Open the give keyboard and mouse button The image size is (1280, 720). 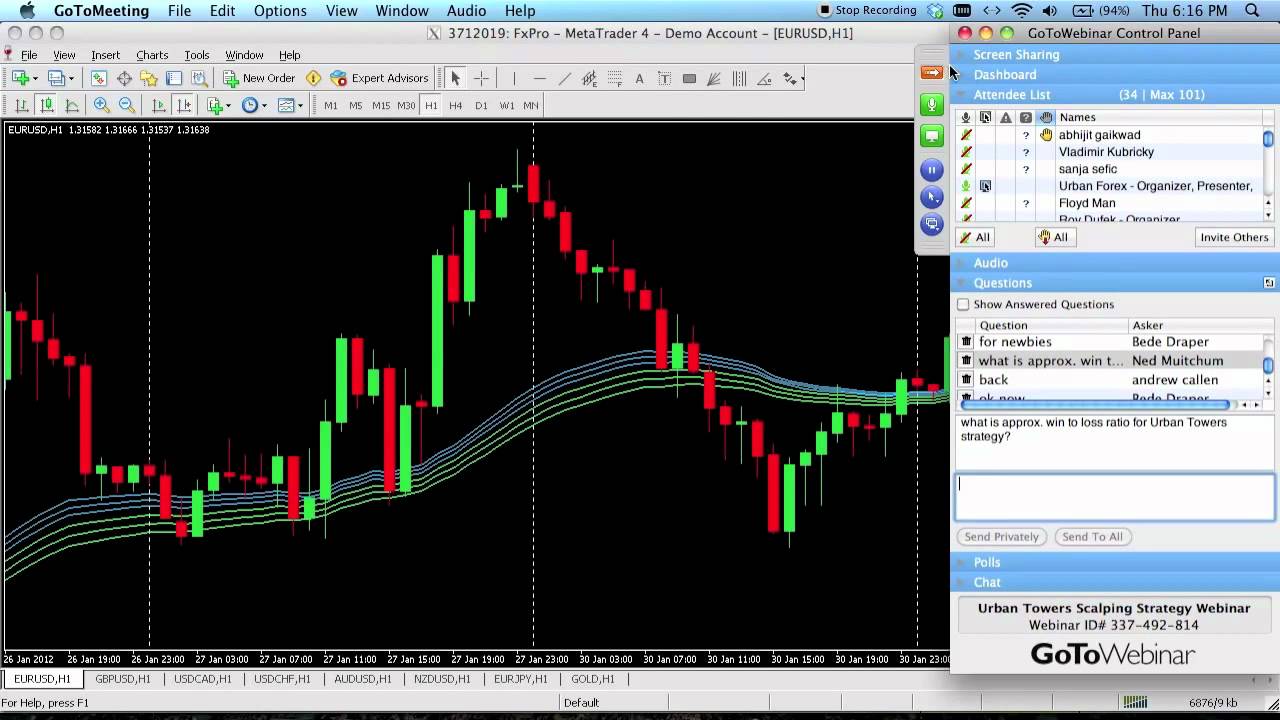pyautogui.click(x=932, y=197)
